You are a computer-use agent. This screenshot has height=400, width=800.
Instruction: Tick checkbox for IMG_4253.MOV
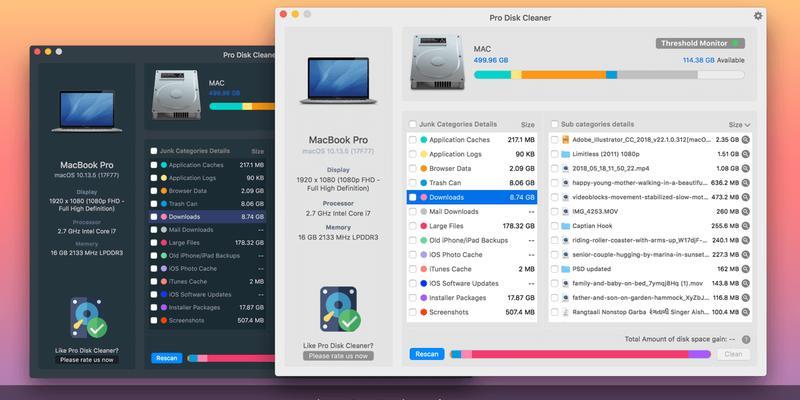coord(555,211)
